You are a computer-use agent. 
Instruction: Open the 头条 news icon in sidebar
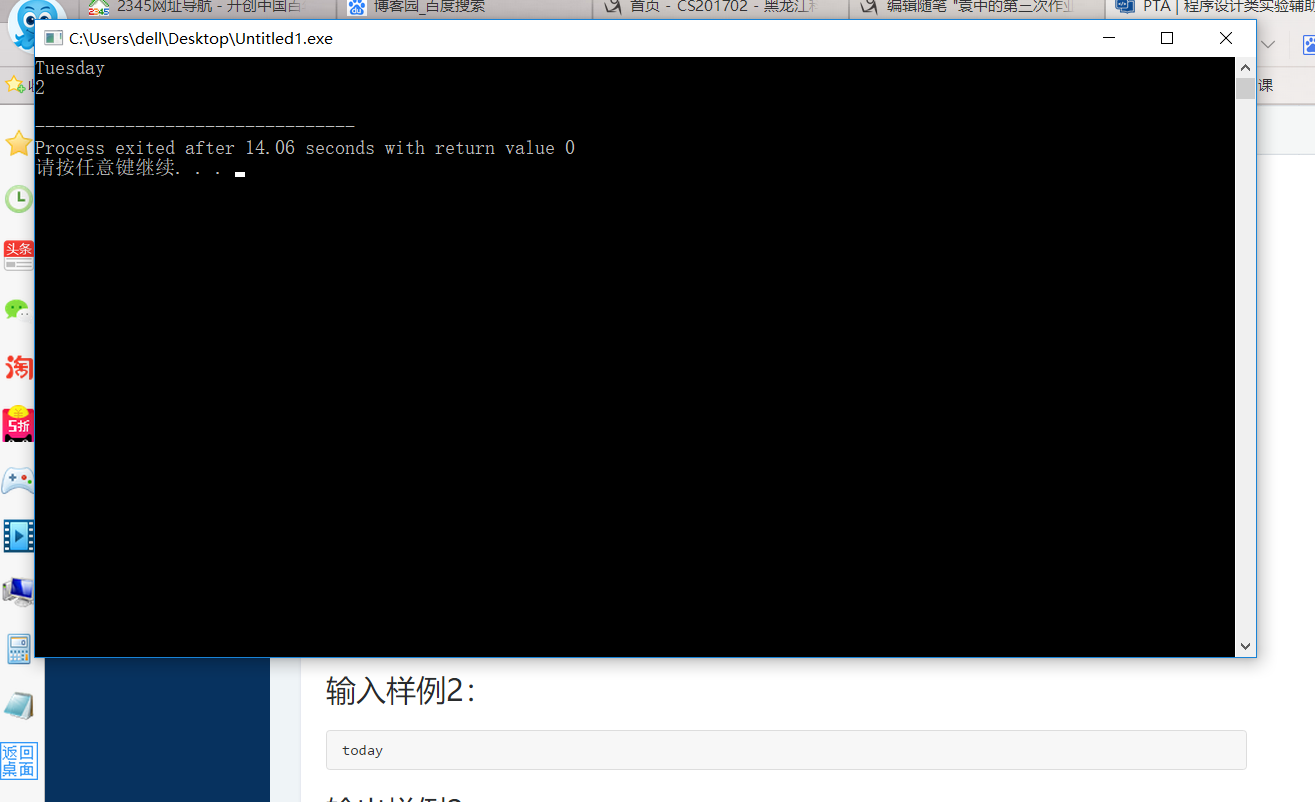[x=18, y=255]
